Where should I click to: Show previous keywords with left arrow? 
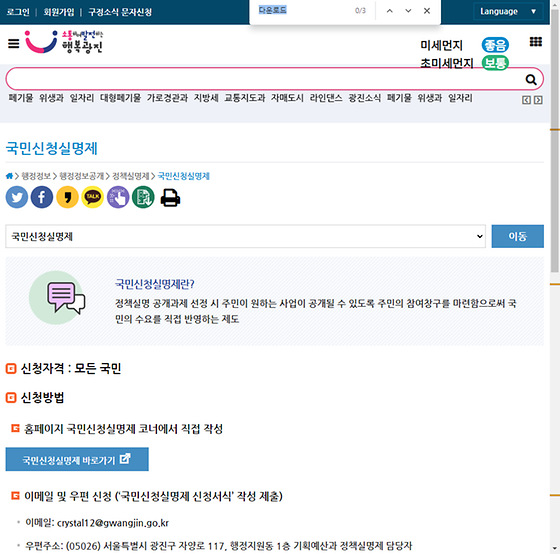pyautogui.click(x=526, y=100)
